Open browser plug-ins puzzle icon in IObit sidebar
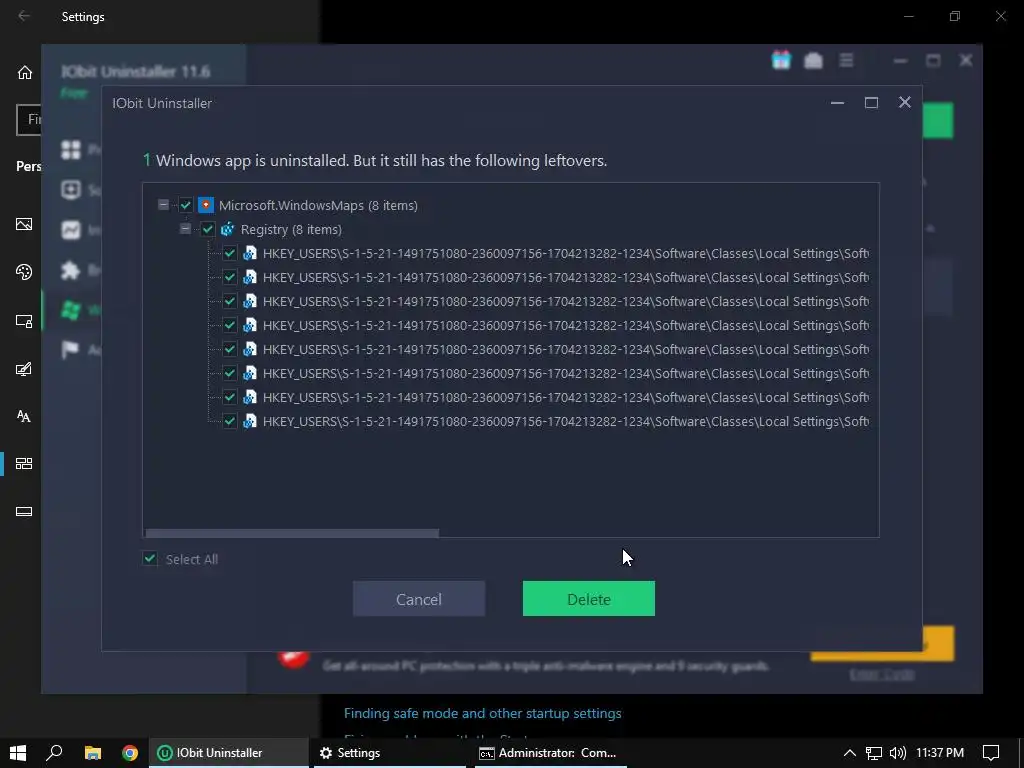This screenshot has width=1024, height=768. point(71,270)
